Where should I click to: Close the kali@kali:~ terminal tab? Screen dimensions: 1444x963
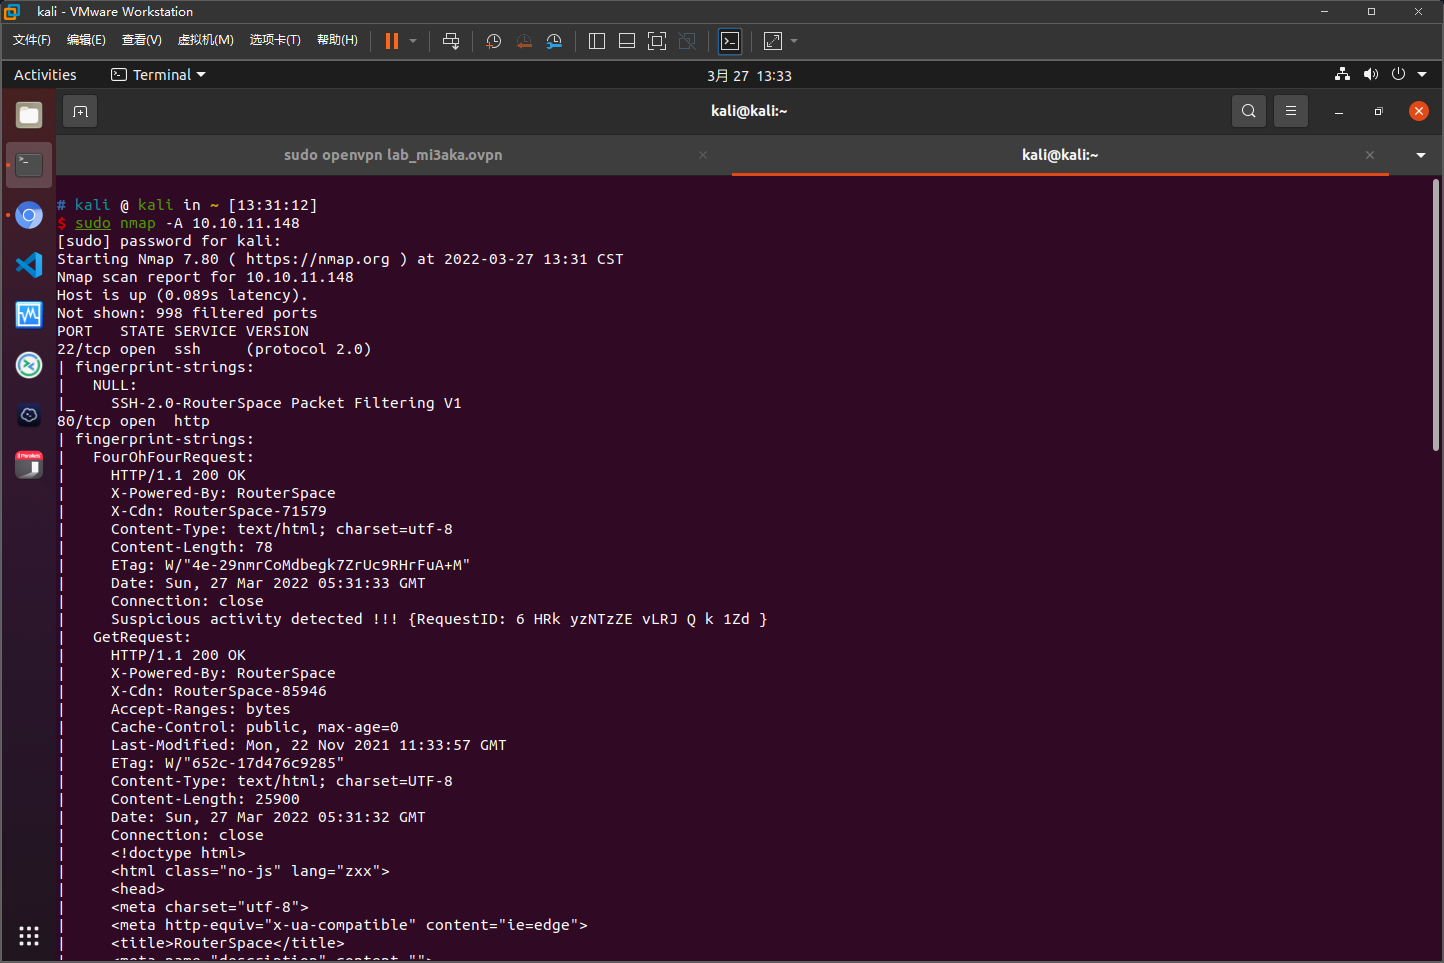coord(1370,155)
